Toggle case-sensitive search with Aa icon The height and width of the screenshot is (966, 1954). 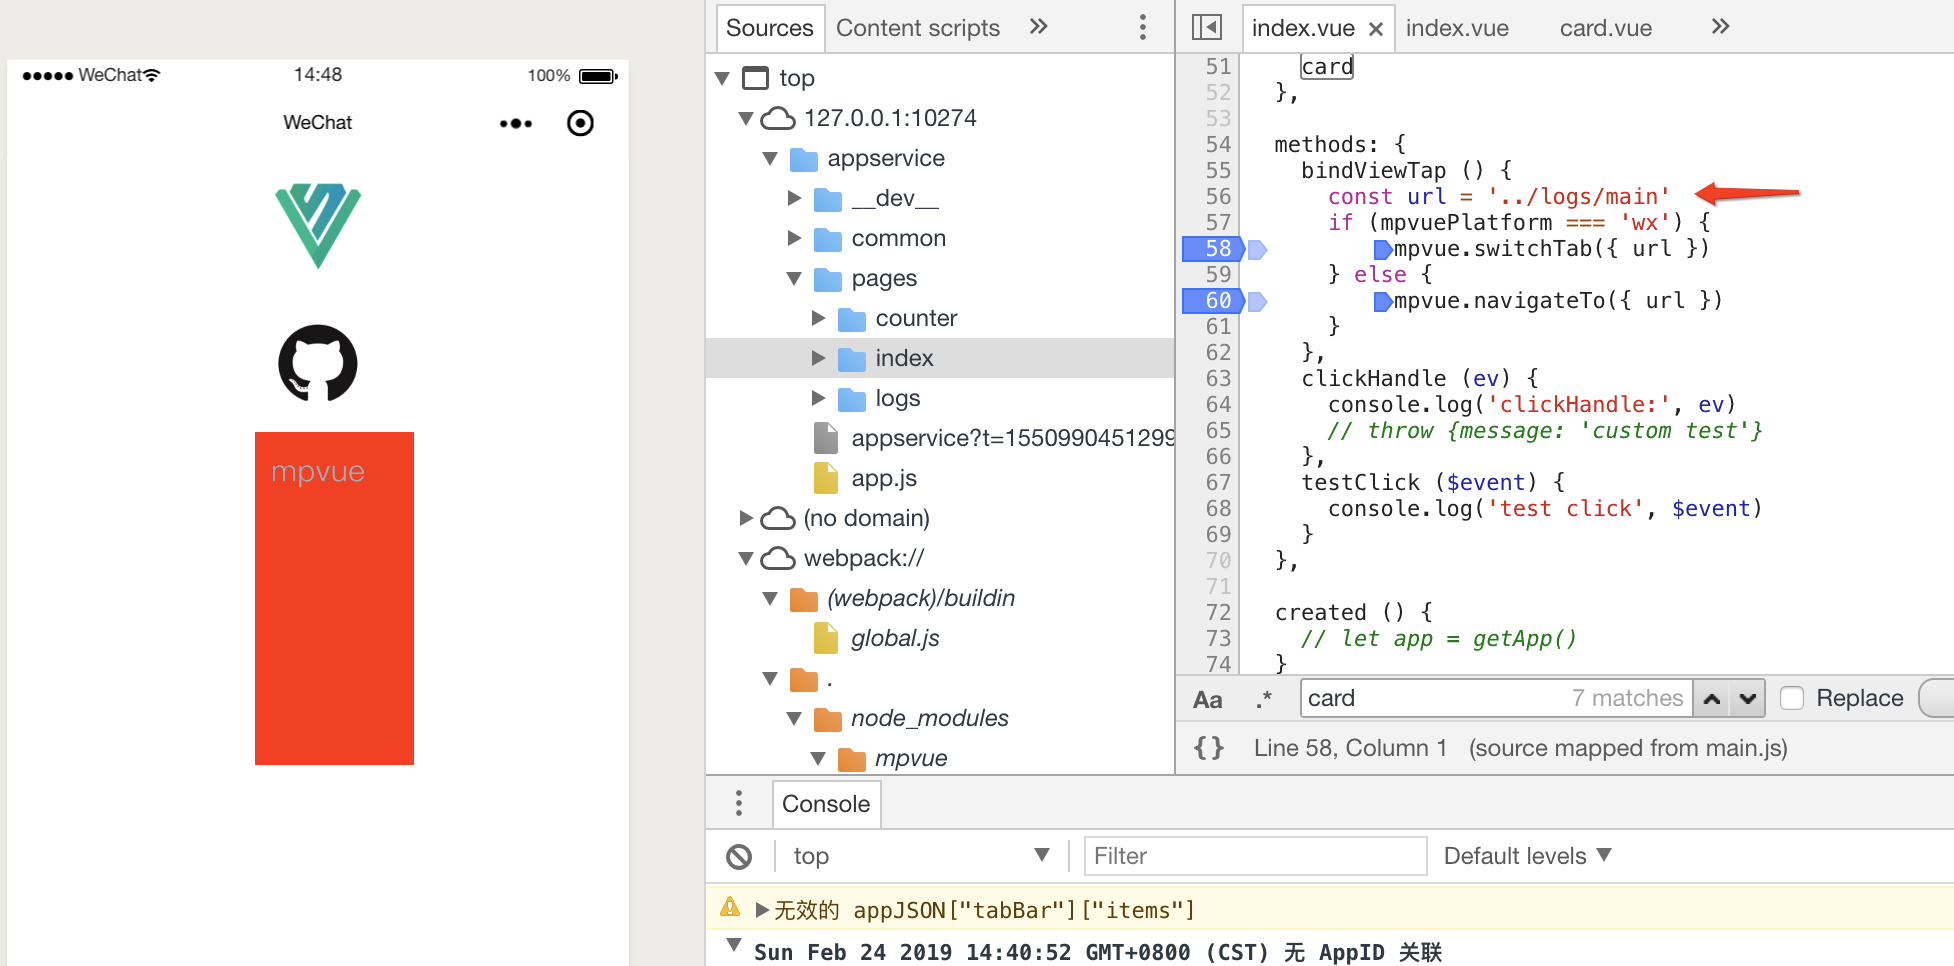tap(1208, 698)
